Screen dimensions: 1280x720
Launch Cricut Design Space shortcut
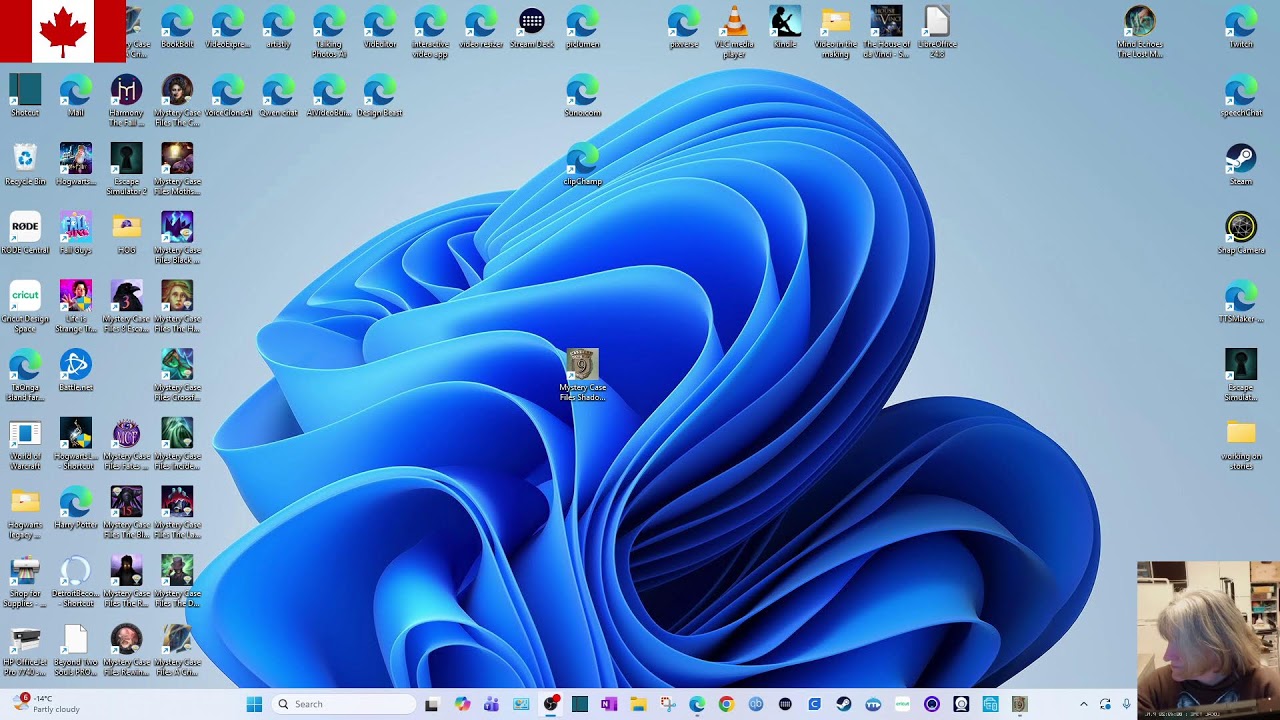coord(25,307)
